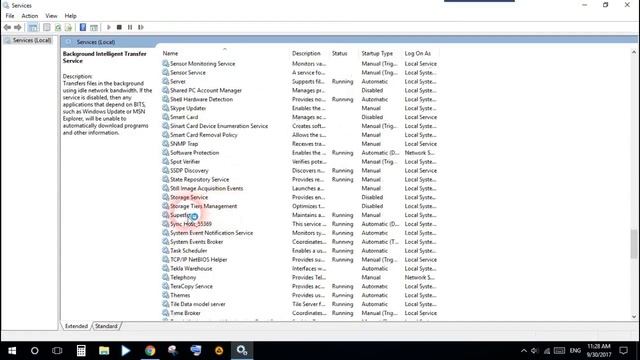Toggle the Show/Hide Console Tree toolbar button
Screen dimensions: 640x360
click(x=33, y=27)
